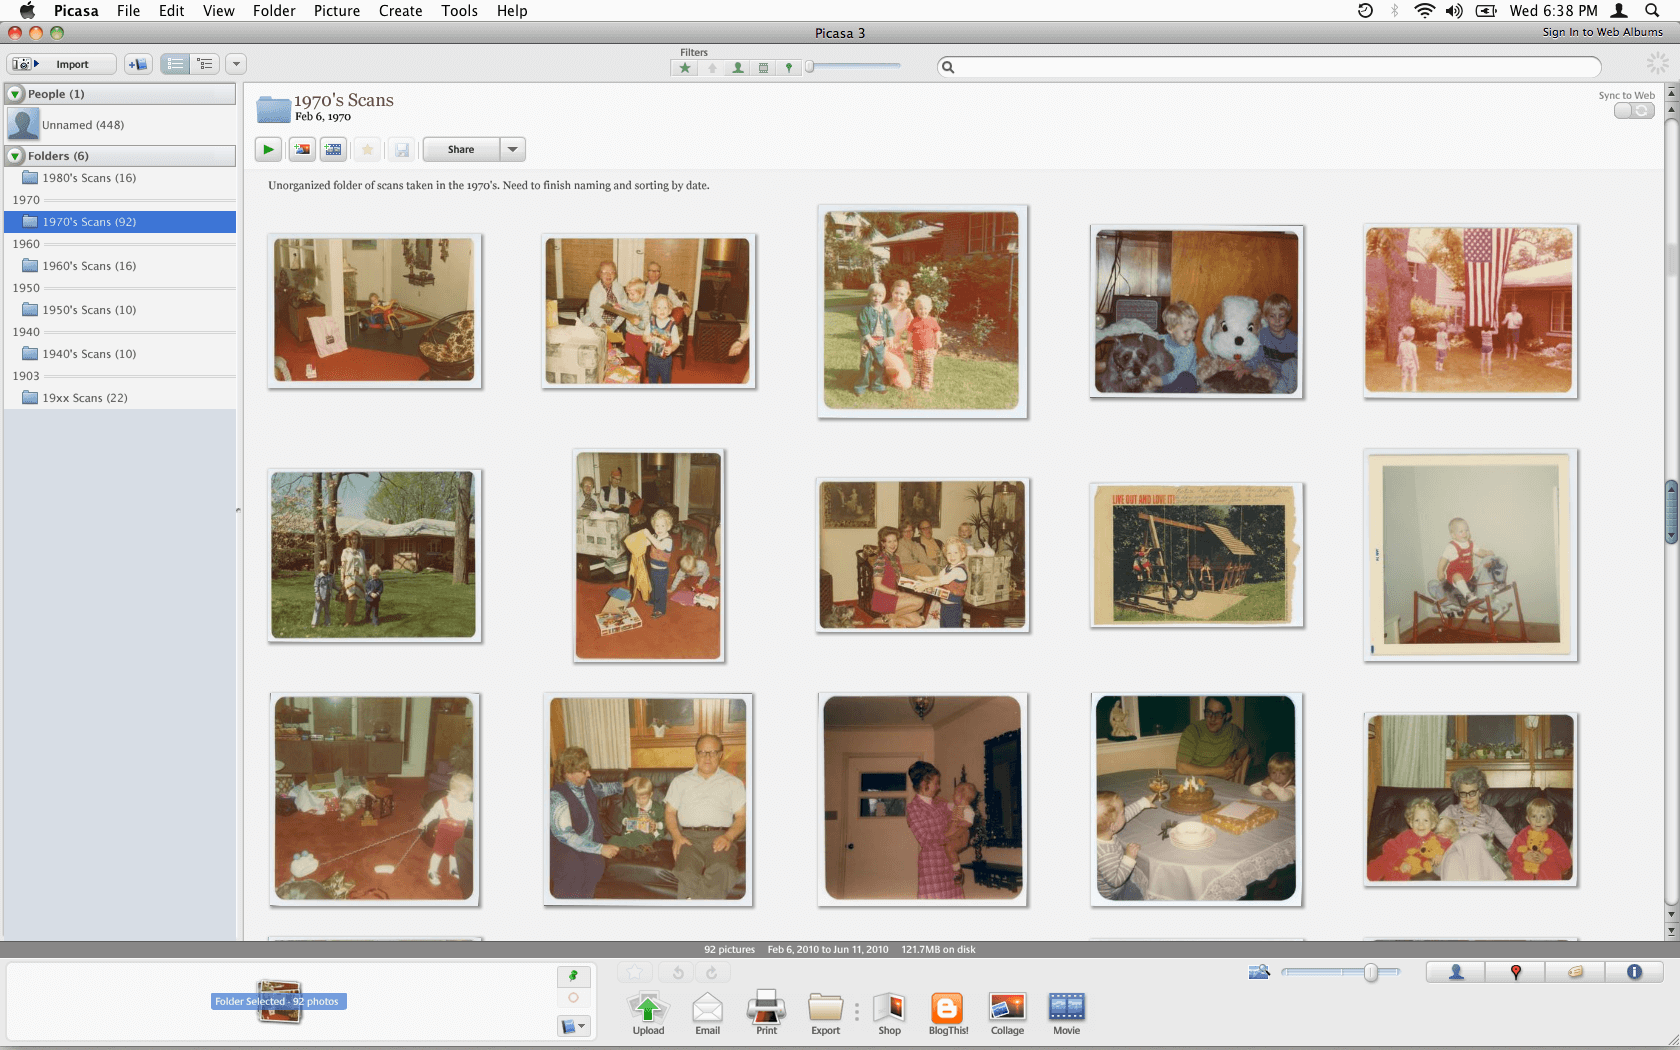
Task: Turn on Sync to Web
Action: pyautogui.click(x=1634, y=110)
